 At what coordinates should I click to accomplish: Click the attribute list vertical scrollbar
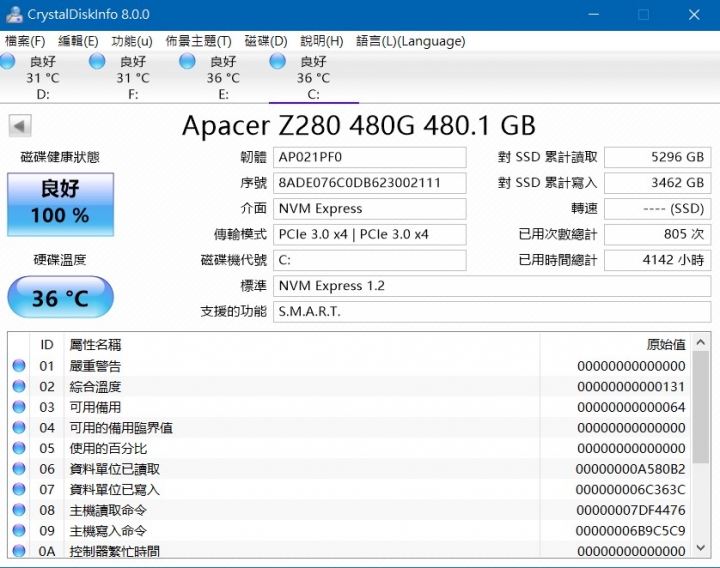pyautogui.click(x=700, y=400)
